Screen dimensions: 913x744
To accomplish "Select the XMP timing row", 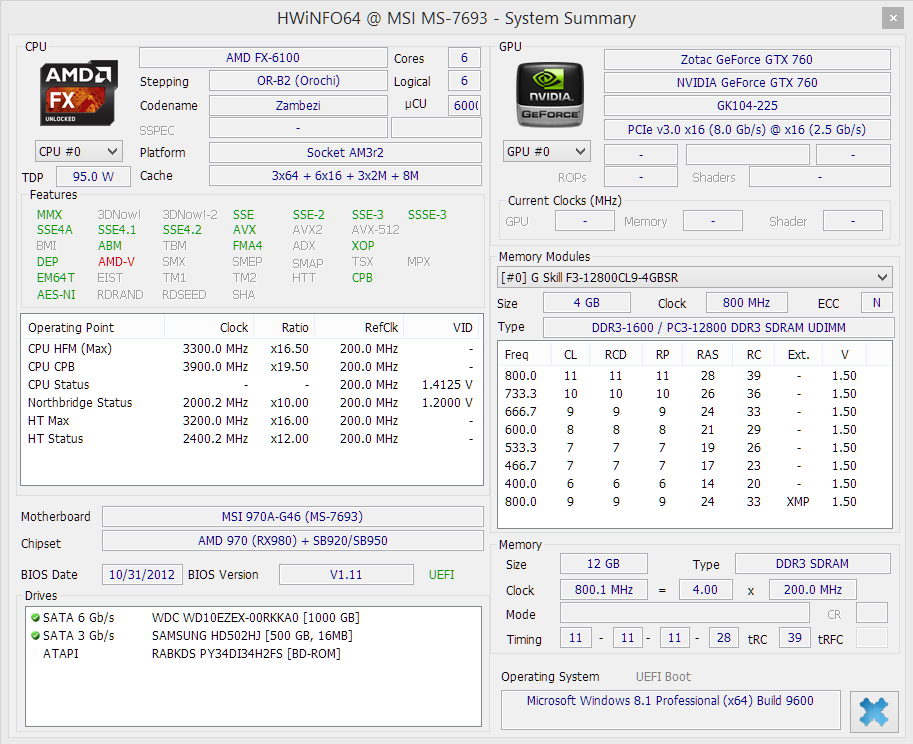I will click(x=695, y=502).
